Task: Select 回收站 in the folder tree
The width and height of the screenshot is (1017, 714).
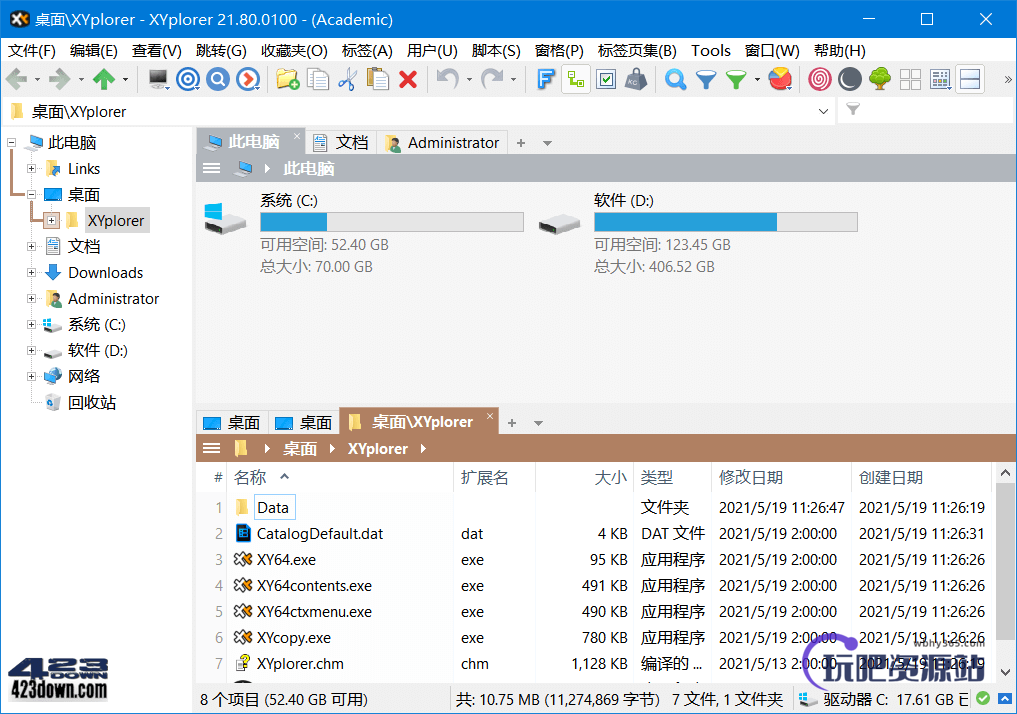Action: (x=91, y=403)
